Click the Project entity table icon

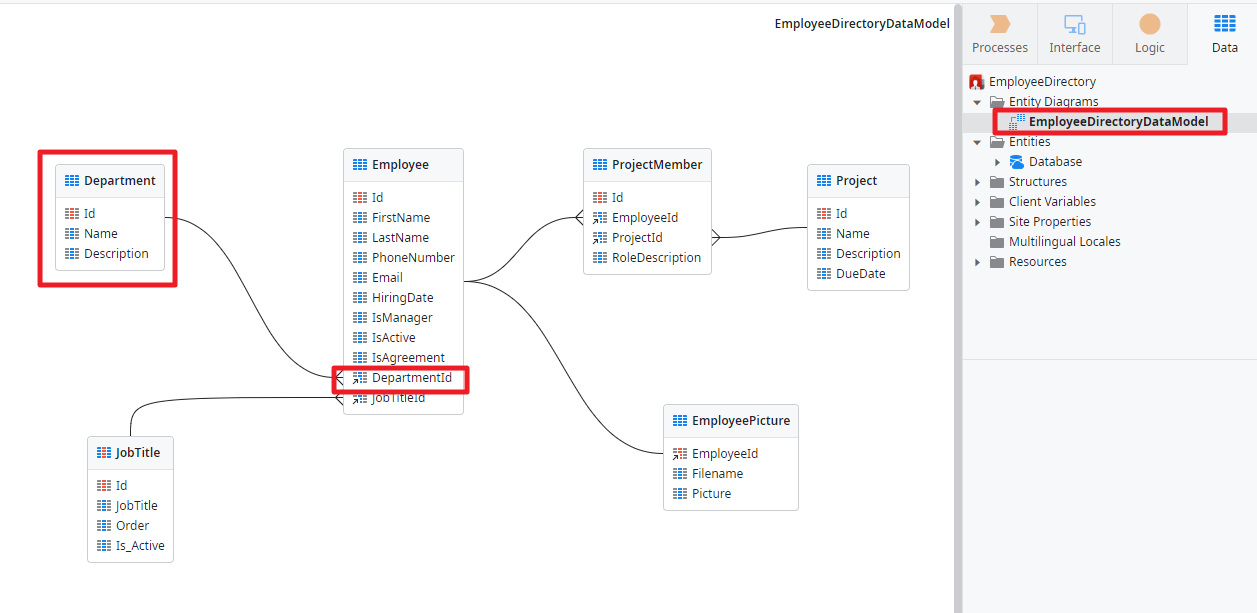[824, 181]
